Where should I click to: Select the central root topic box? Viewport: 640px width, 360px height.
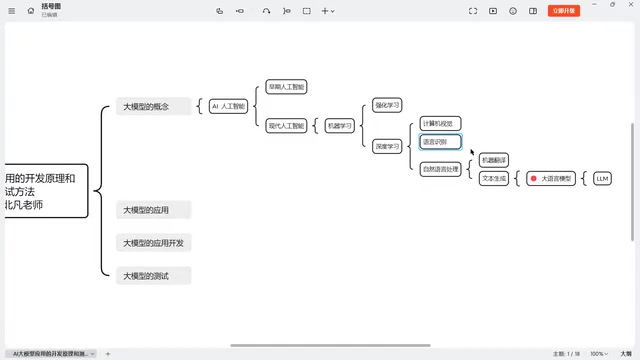click(x=46, y=191)
